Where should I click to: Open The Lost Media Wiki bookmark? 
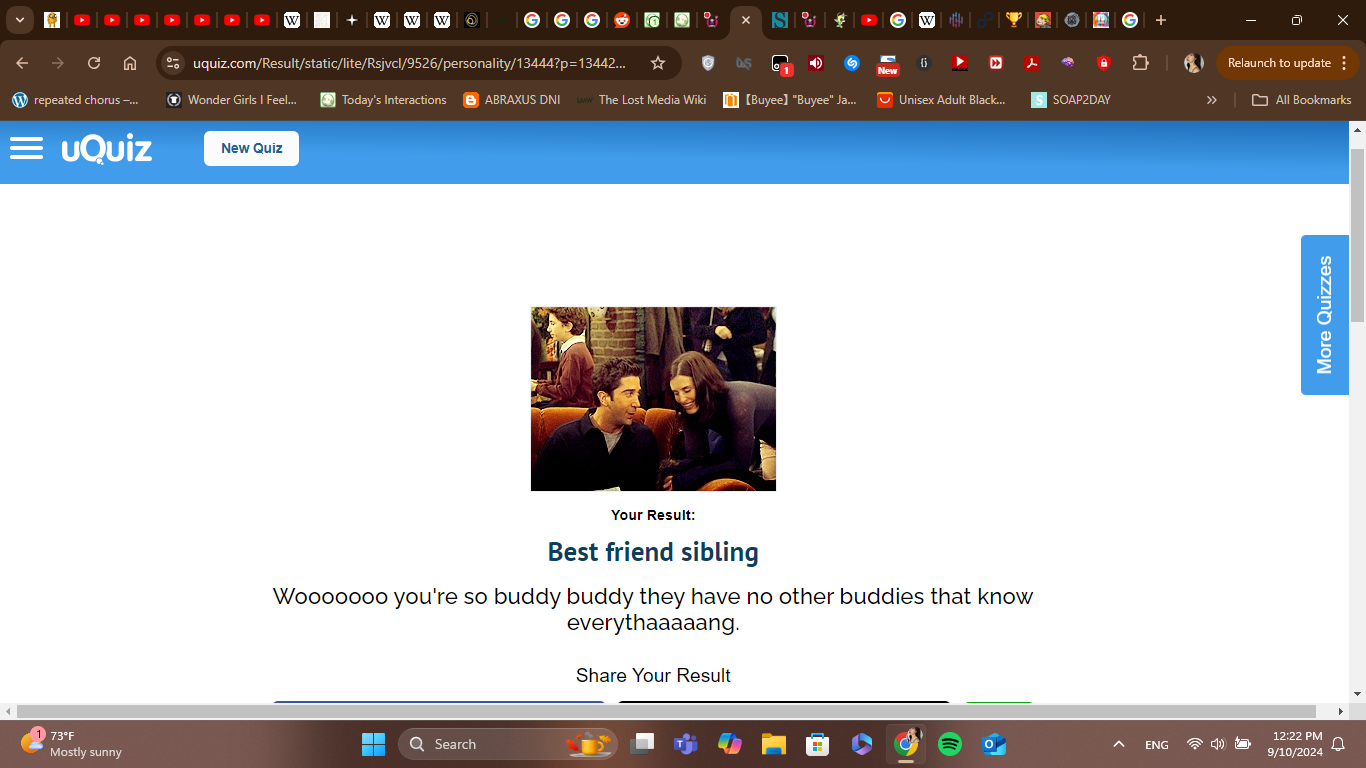click(x=641, y=100)
